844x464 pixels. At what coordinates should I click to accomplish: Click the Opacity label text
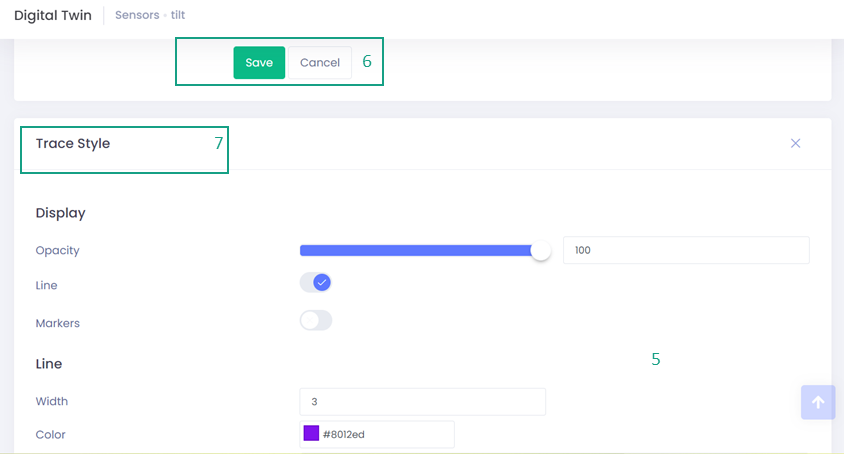[x=58, y=250]
